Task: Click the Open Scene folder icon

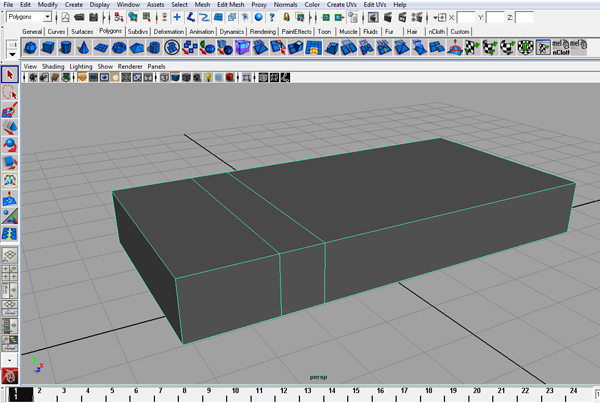Action: [79, 17]
